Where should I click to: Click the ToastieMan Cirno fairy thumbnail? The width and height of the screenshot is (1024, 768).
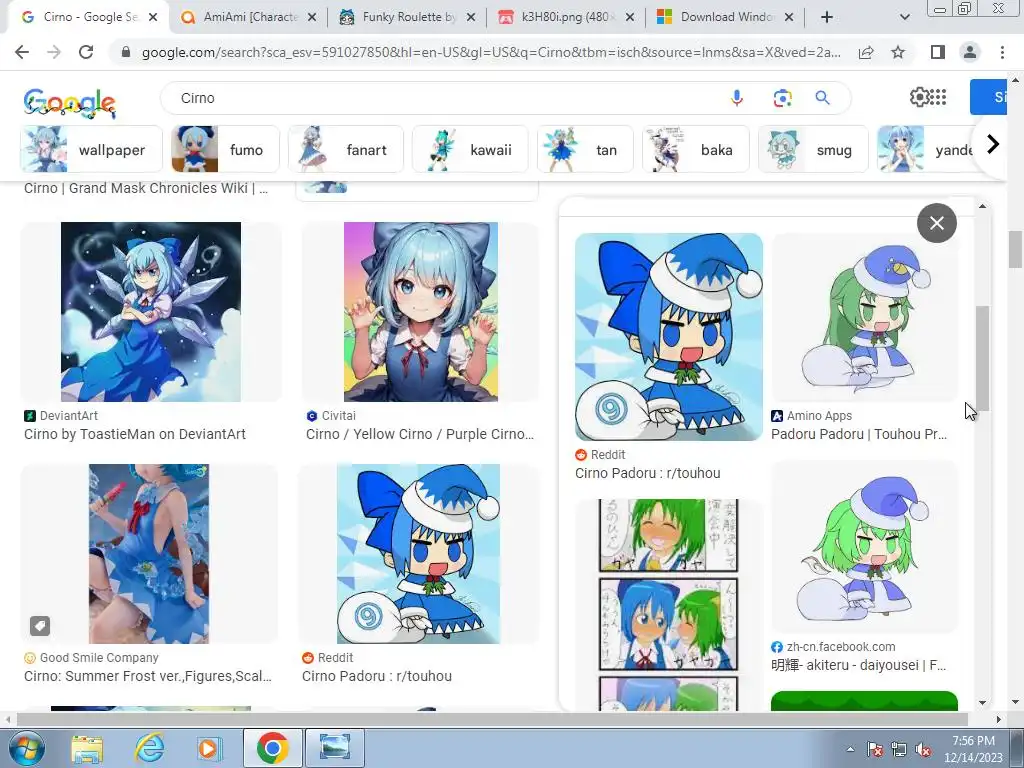[x=151, y=312]
